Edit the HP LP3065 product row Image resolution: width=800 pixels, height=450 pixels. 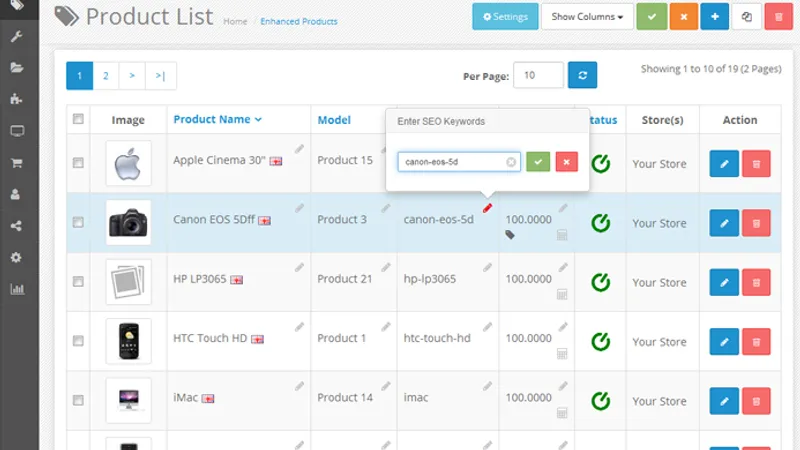[724, 282]
